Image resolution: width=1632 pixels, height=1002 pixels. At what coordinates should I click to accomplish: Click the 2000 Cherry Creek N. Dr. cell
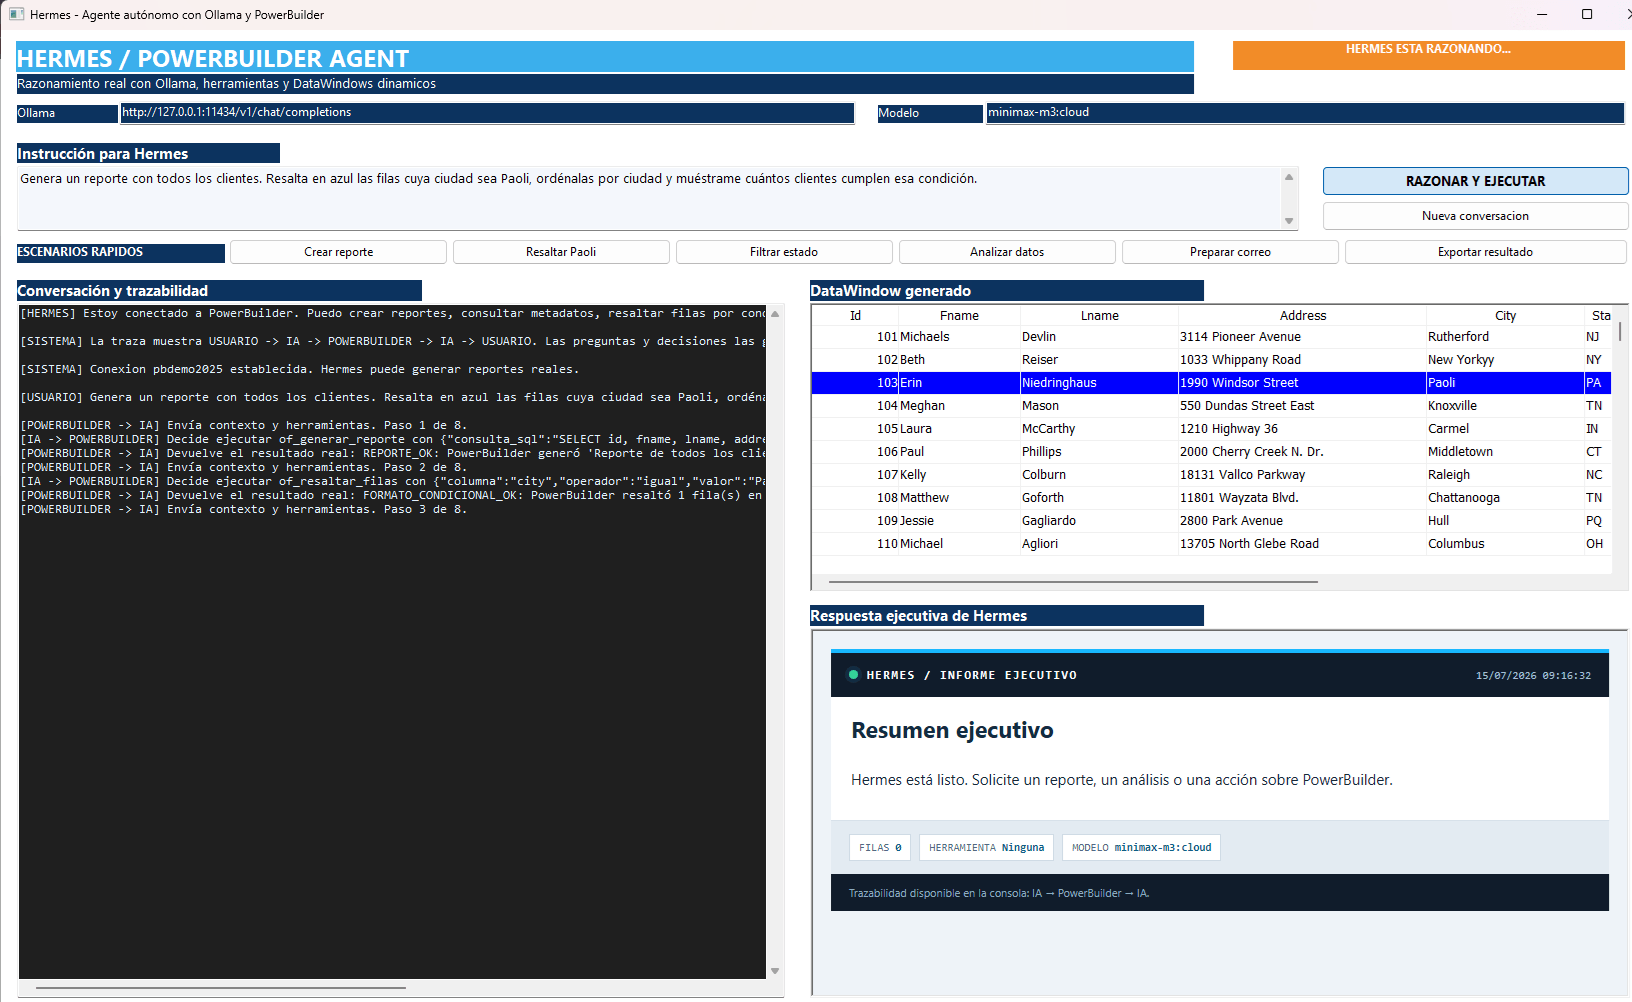tap(1251, 452)
